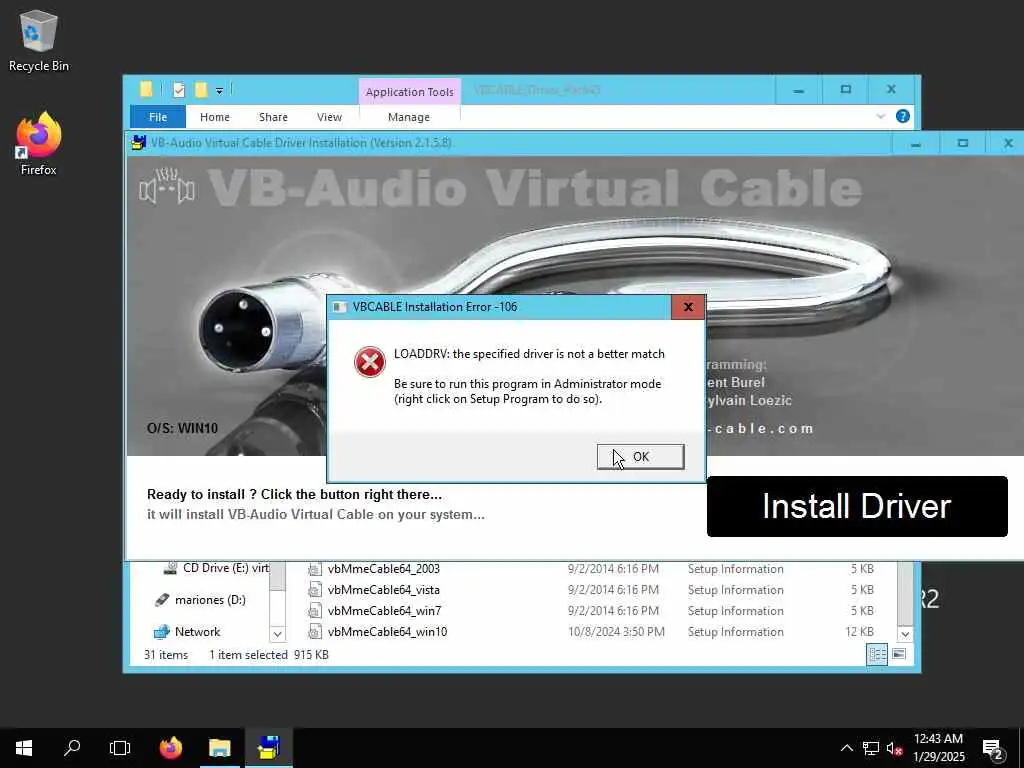
Task: Switch to VB-Audio installer on the taskbar
Action: pos(268,748)
